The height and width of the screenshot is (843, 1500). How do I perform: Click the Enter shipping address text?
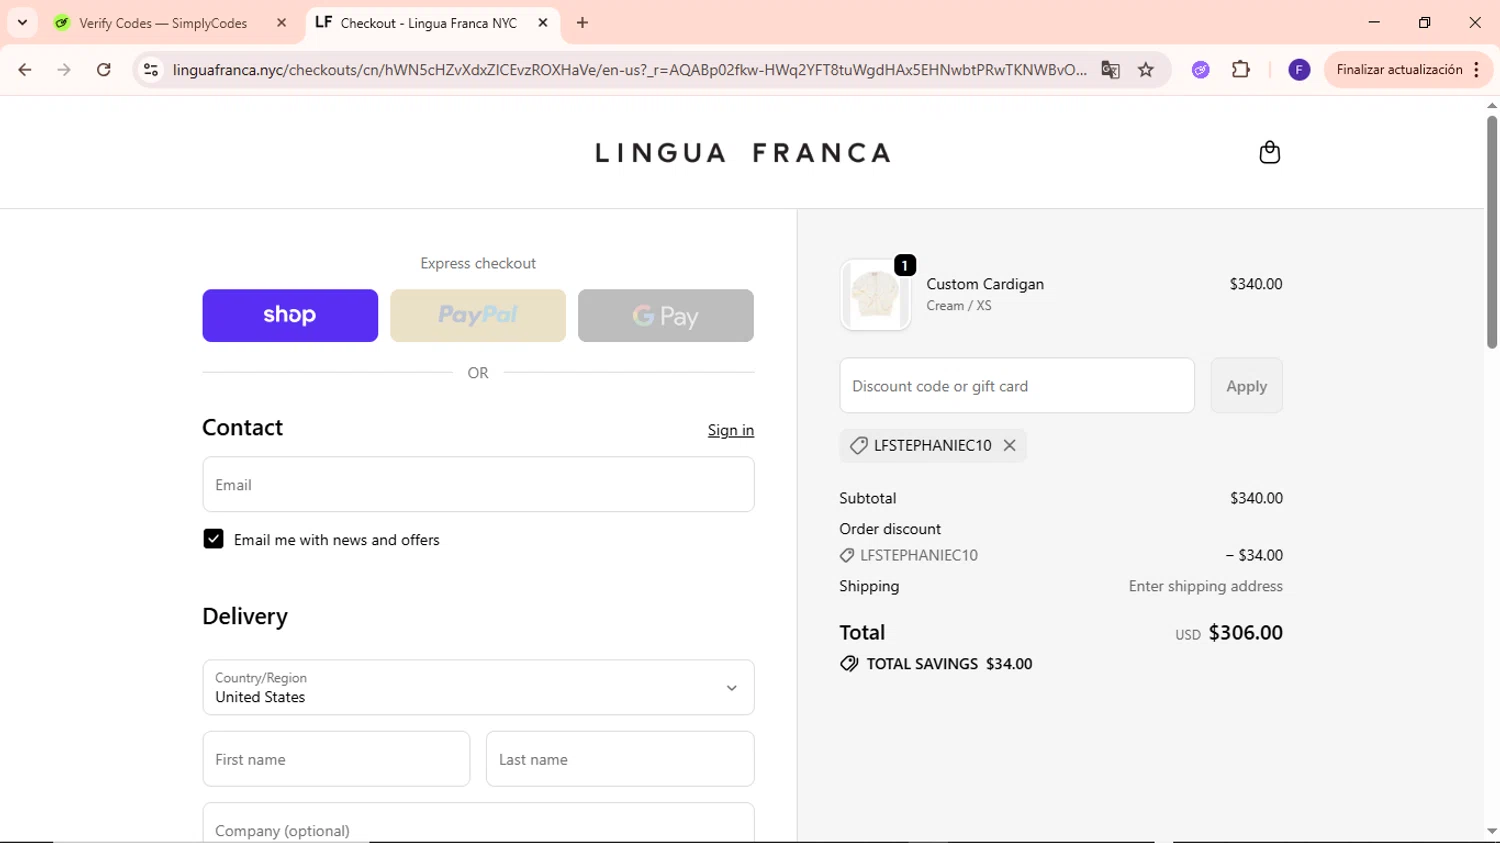[1205, 587]
